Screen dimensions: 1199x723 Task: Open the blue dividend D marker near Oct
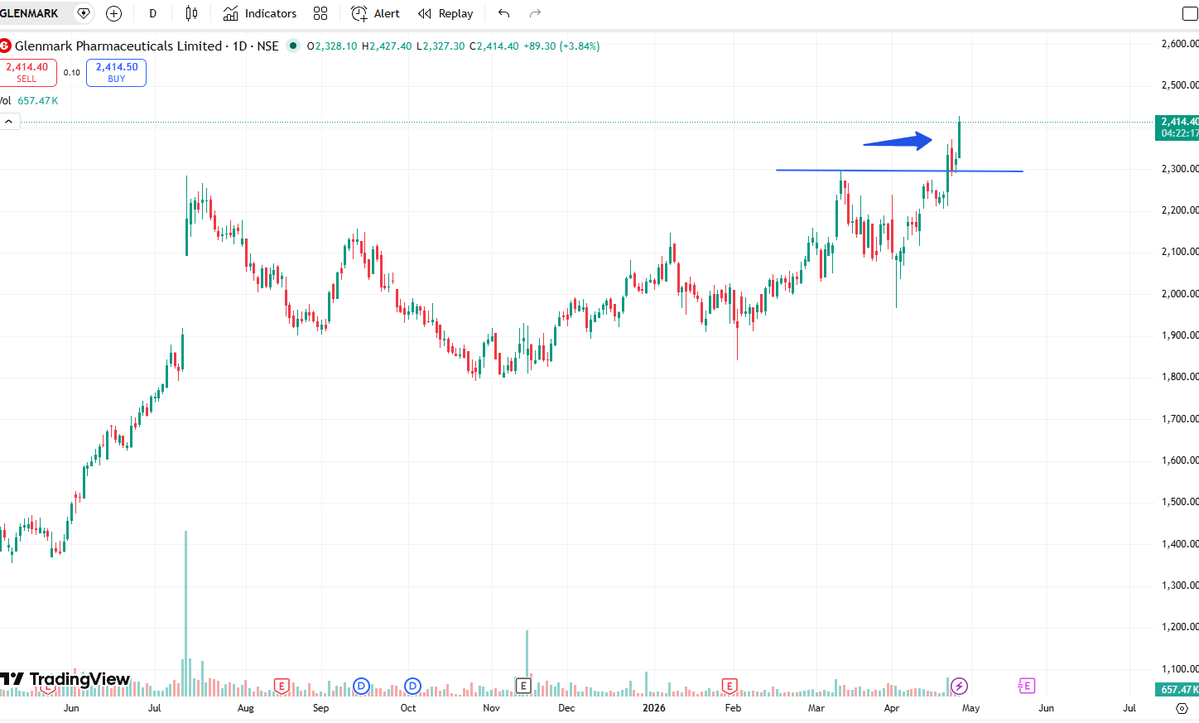tap(413, 686)
